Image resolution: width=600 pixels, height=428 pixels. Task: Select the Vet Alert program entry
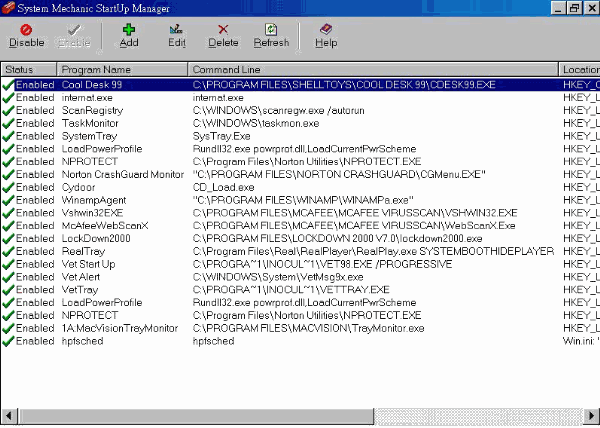click(81, 277)
